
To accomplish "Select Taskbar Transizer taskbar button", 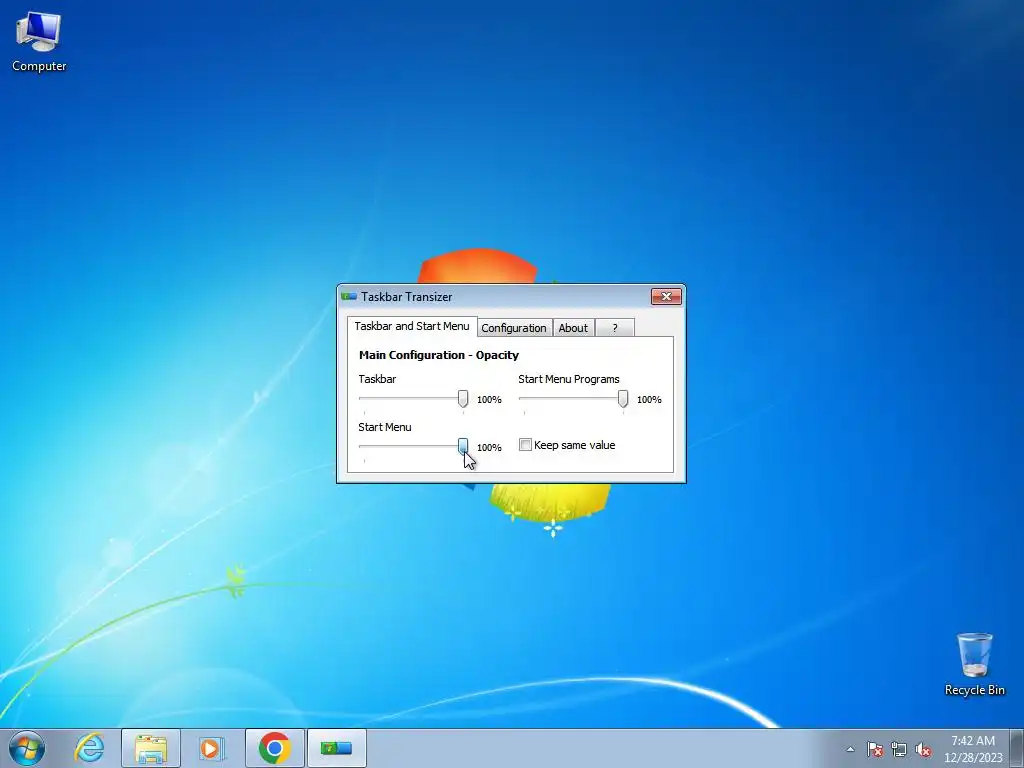I will point(336,748).
